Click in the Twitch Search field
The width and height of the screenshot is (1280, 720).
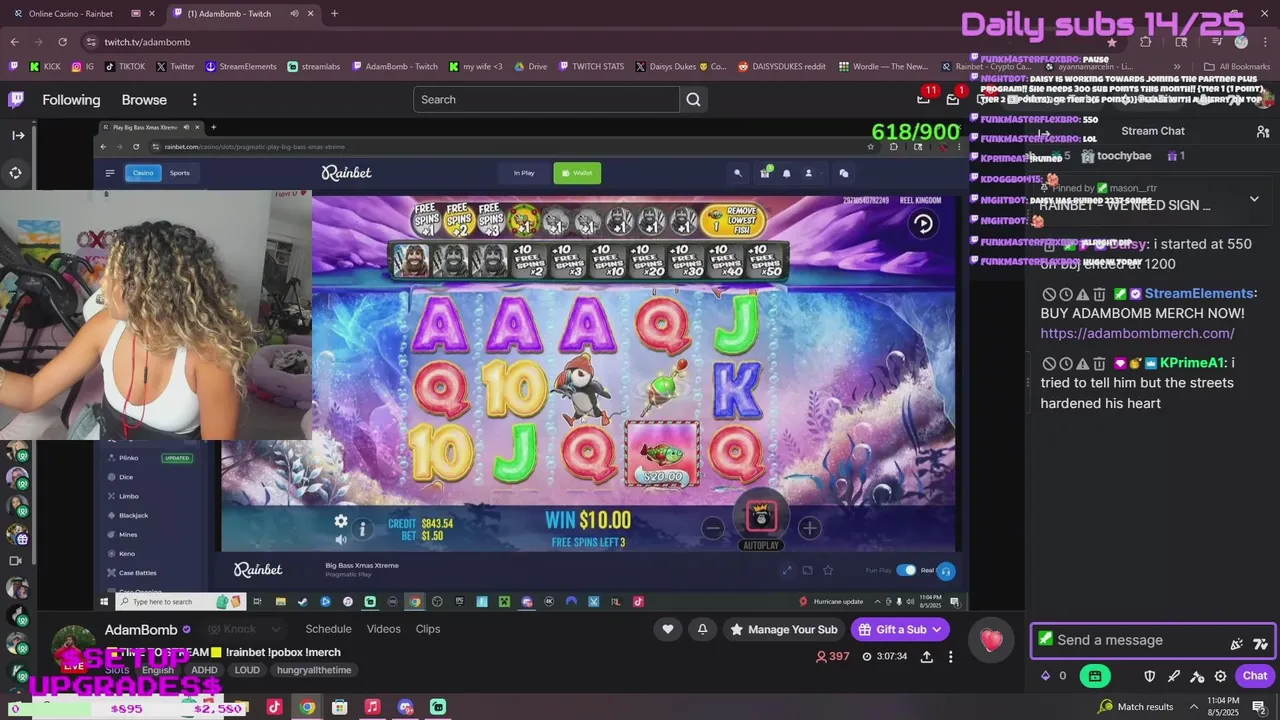[x=546, y=100]
